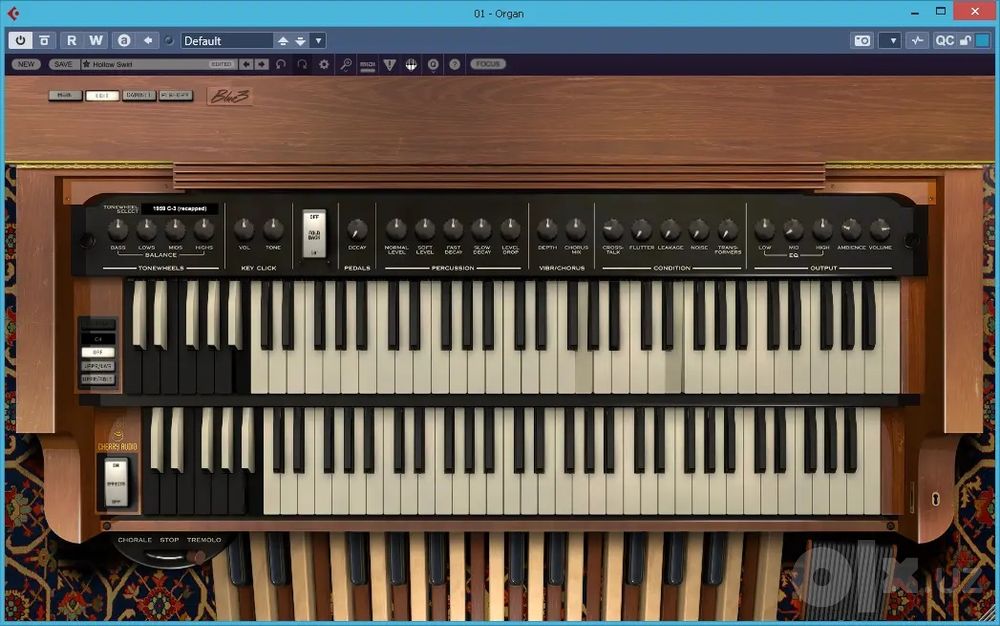The width and height of the screenshot is (1000, 626).
Task: Click the SAVE preset button
Action: pos(62,64)
